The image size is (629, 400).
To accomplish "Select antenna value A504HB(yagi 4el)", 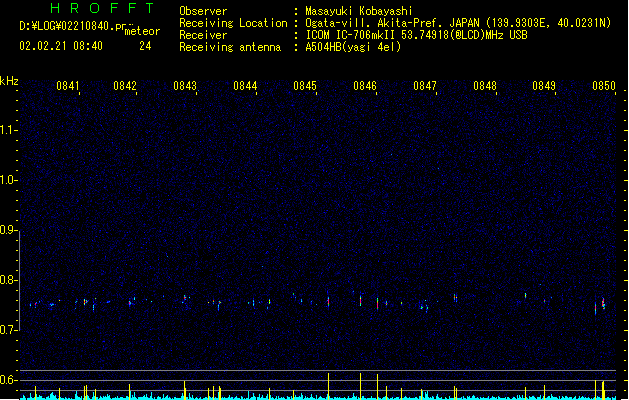I will point(353,47).
